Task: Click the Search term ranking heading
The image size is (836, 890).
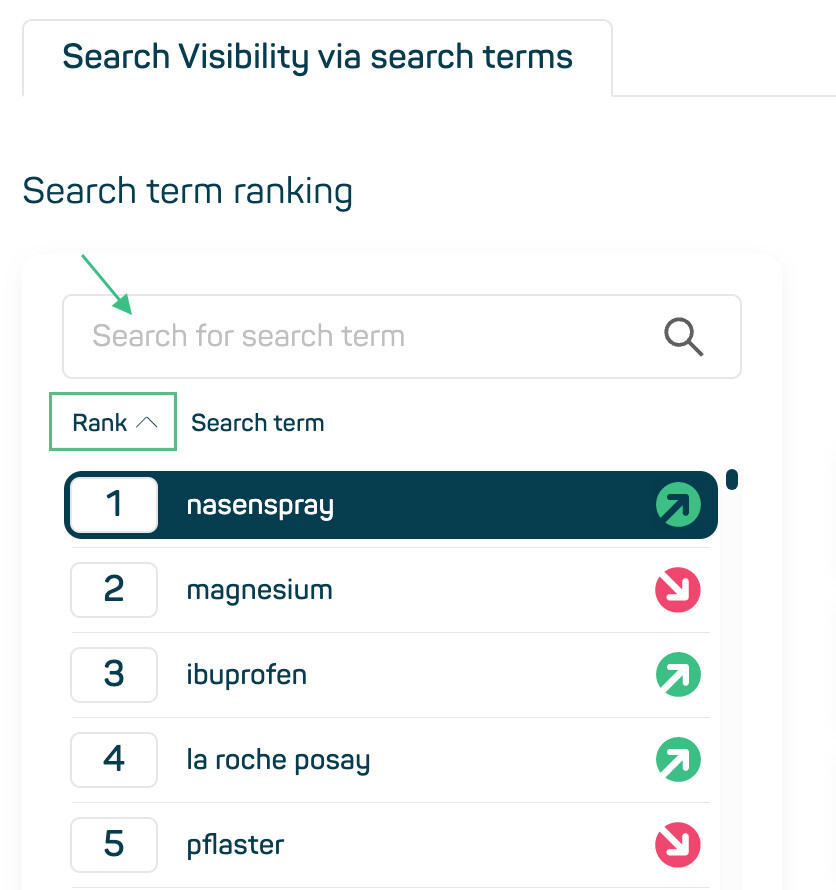Action: (188, 191)
